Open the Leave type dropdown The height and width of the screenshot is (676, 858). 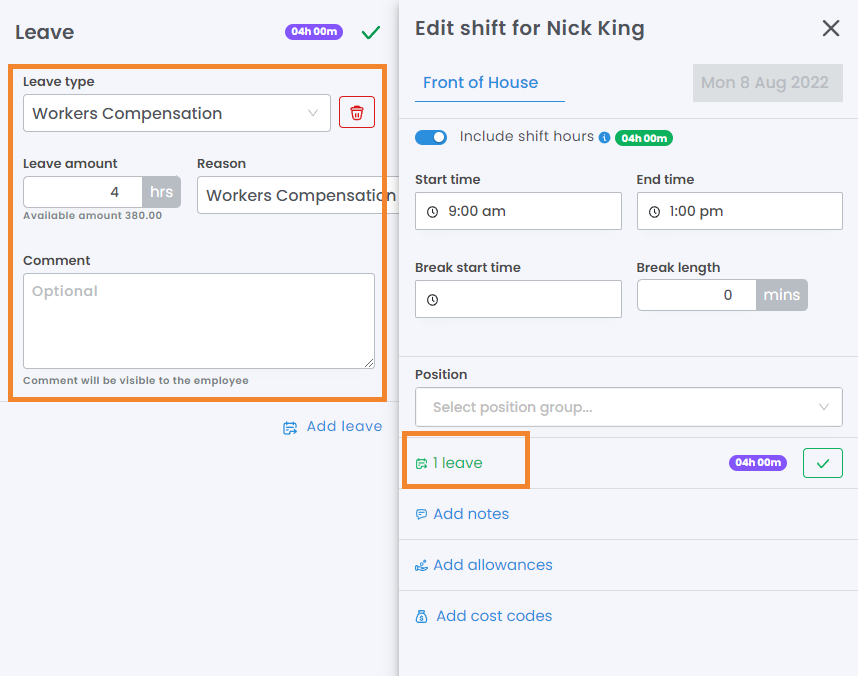(177, 113)
